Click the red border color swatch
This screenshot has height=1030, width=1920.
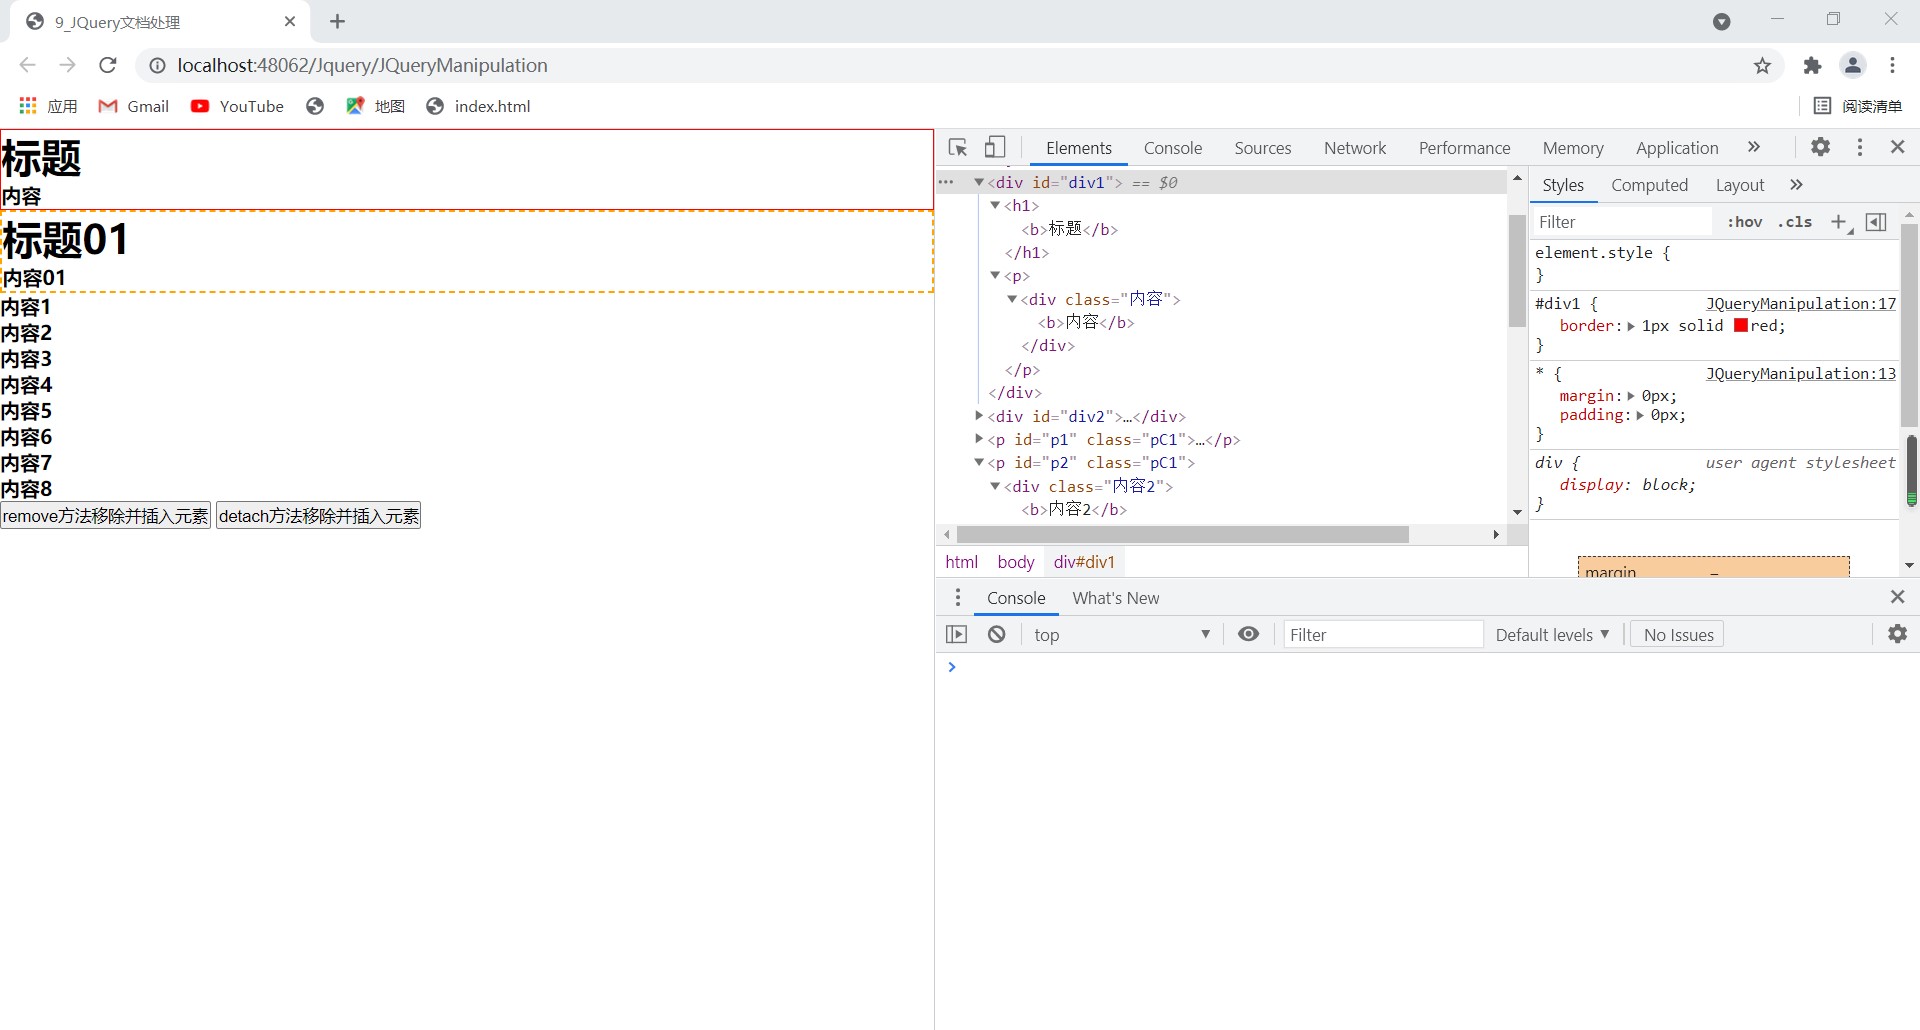point(1741,325)
